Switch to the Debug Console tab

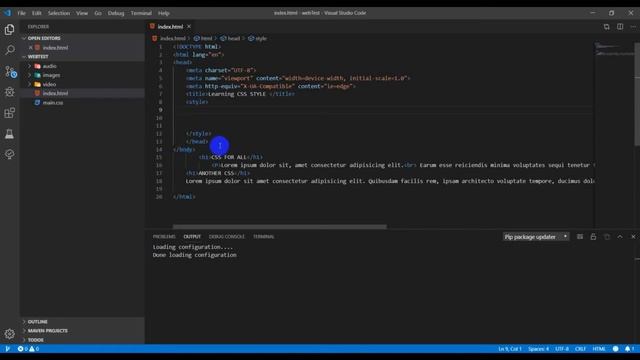coord(227,237)
